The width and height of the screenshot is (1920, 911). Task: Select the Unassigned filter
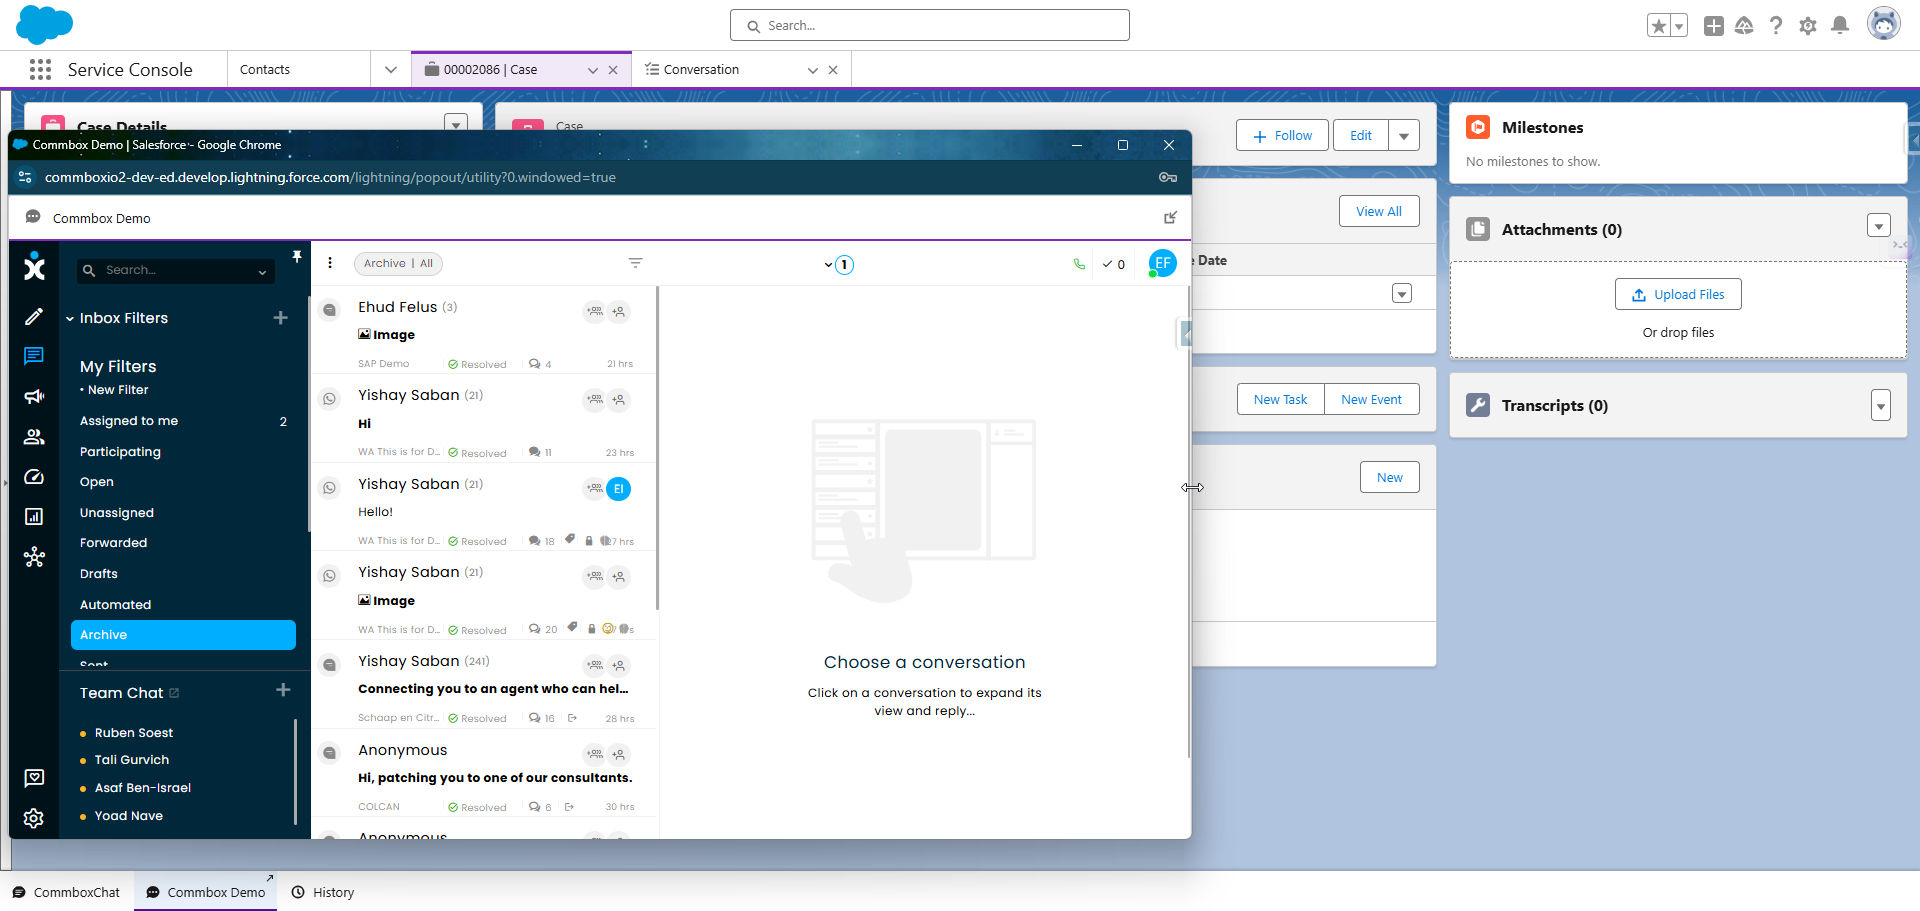tap(184, 513)
